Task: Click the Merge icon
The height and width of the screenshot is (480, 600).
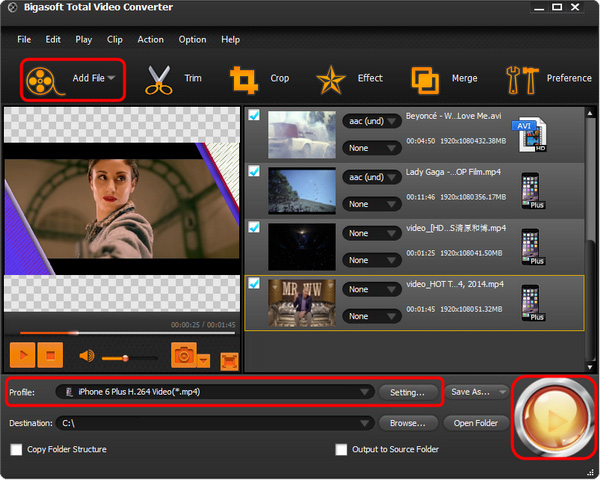Action: pos(425,80)
